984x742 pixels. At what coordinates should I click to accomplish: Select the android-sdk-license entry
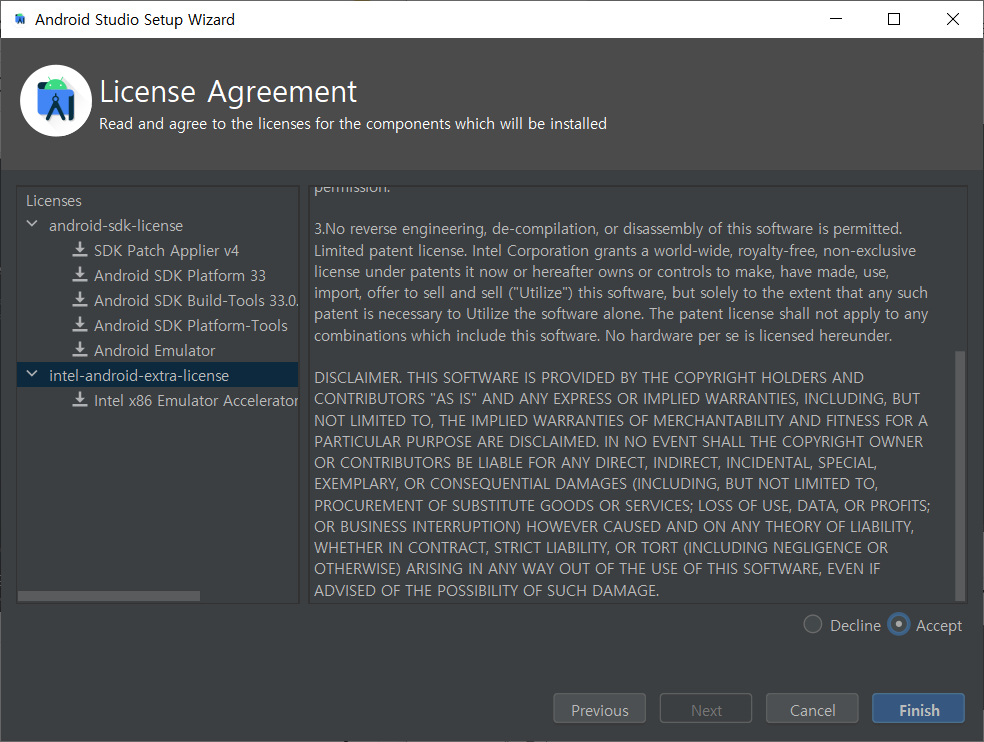pos(116,225)
